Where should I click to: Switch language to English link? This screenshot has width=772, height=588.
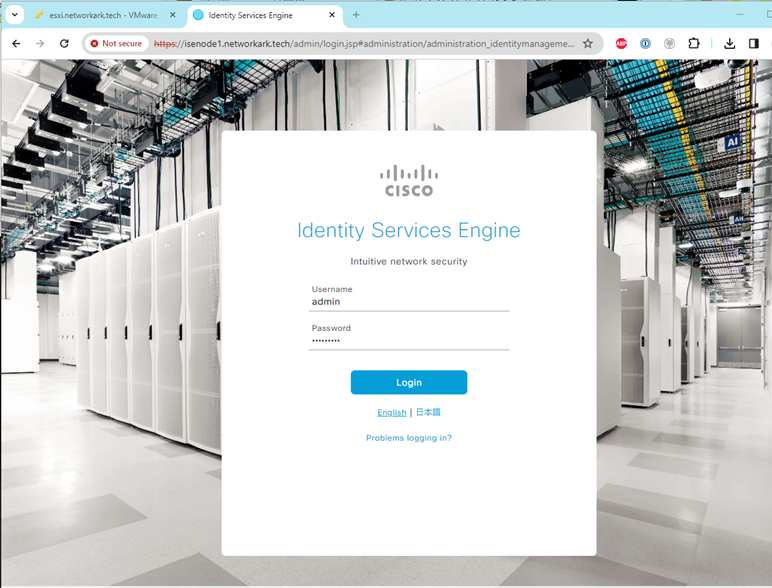[x=391, y=412]
